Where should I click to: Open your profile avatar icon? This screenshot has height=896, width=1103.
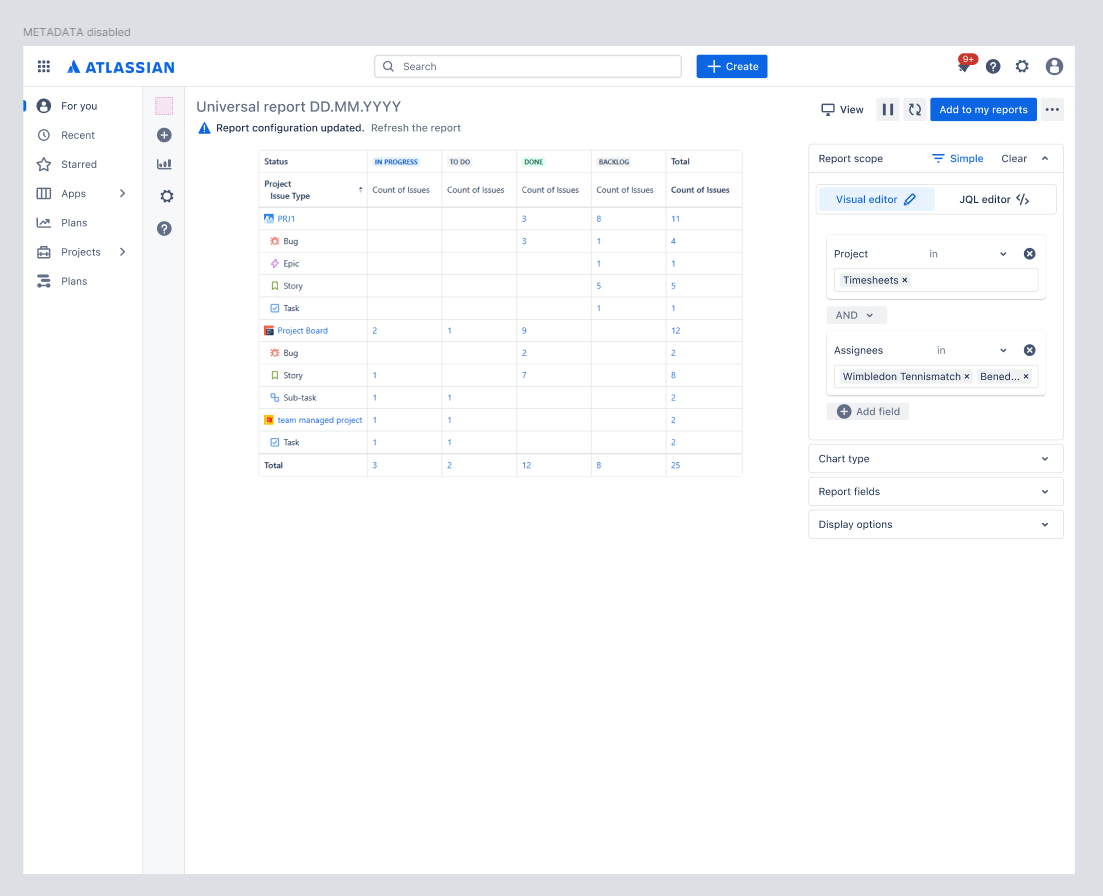[x=1054, y=66]
